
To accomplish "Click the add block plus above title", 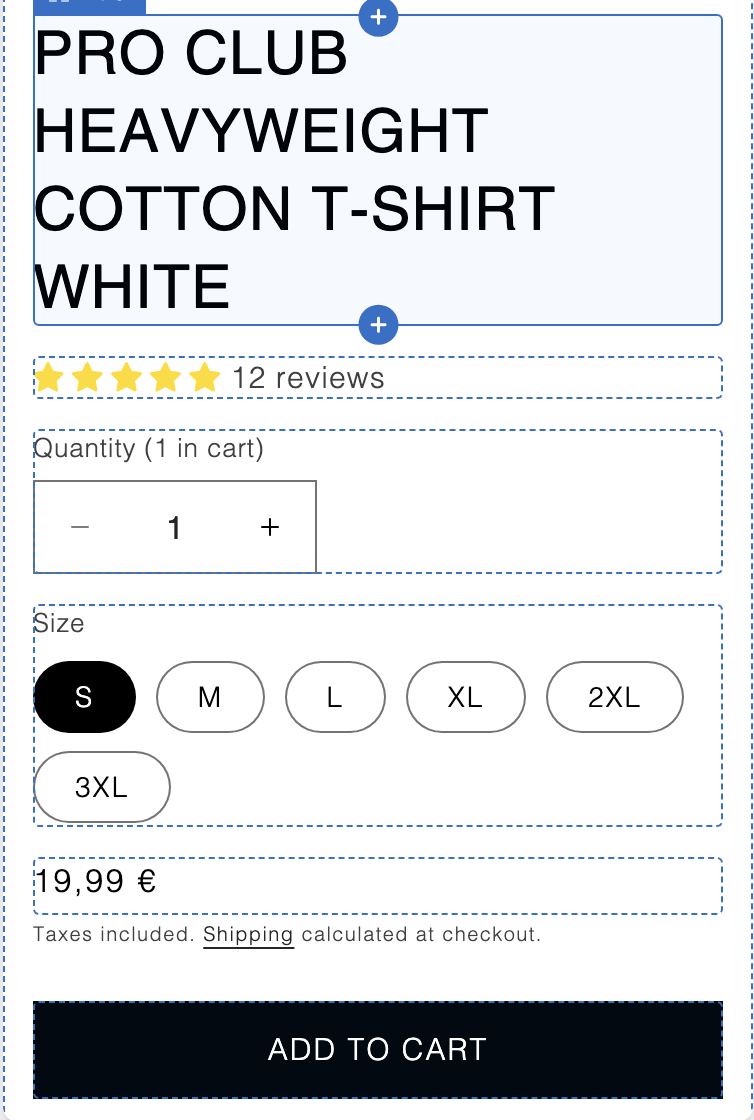I will (x=378, y=17).
